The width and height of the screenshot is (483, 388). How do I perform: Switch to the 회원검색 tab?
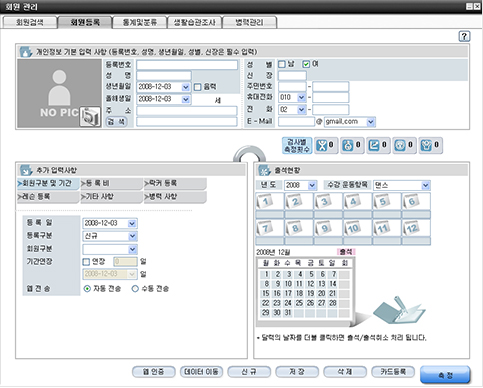pyautogui.click(x=29, y=22)
